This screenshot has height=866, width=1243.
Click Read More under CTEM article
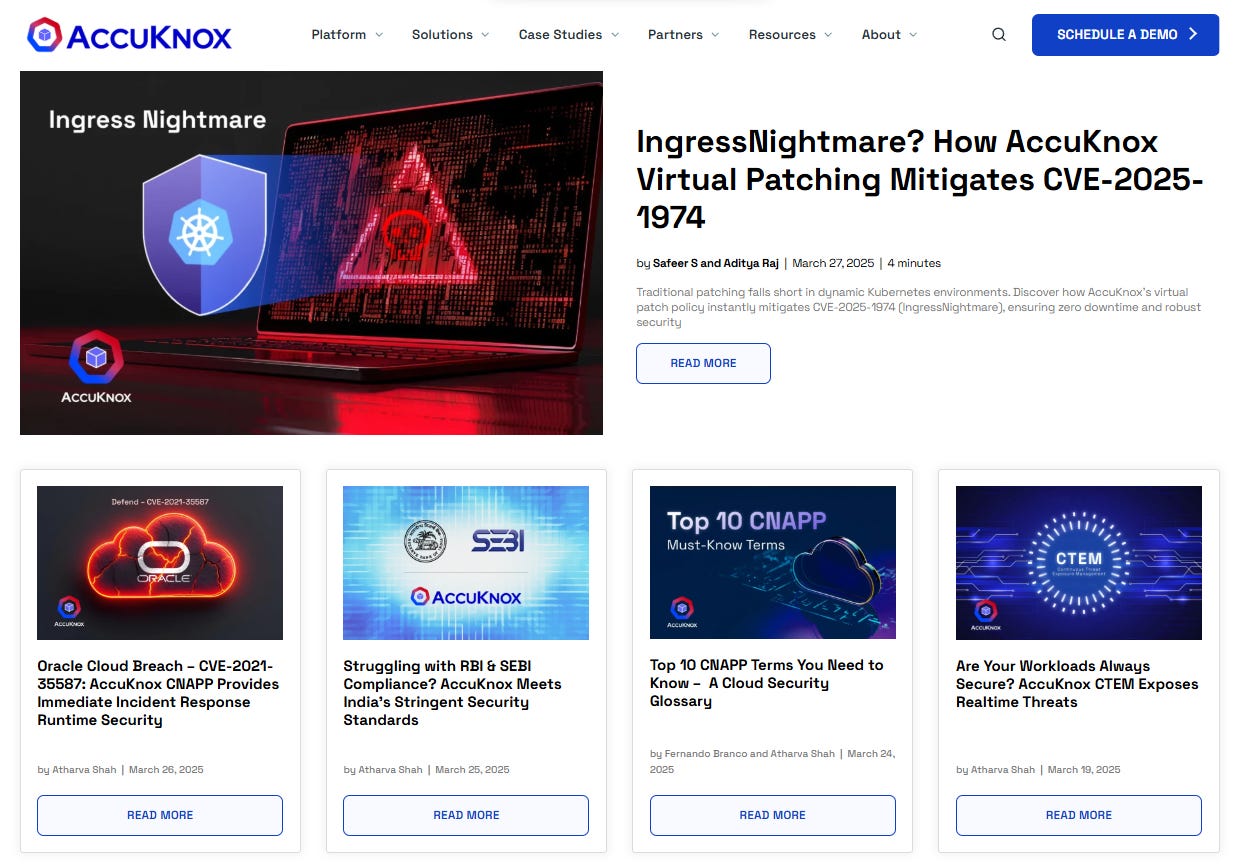(1079, 815)
